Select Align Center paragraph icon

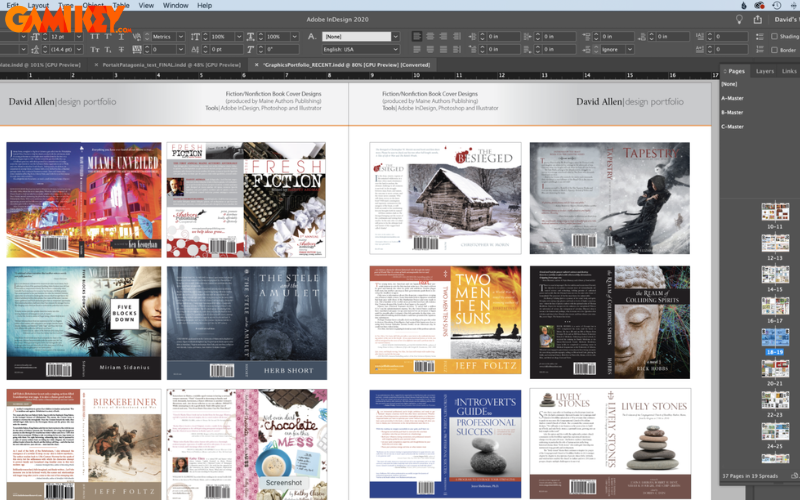430,36
